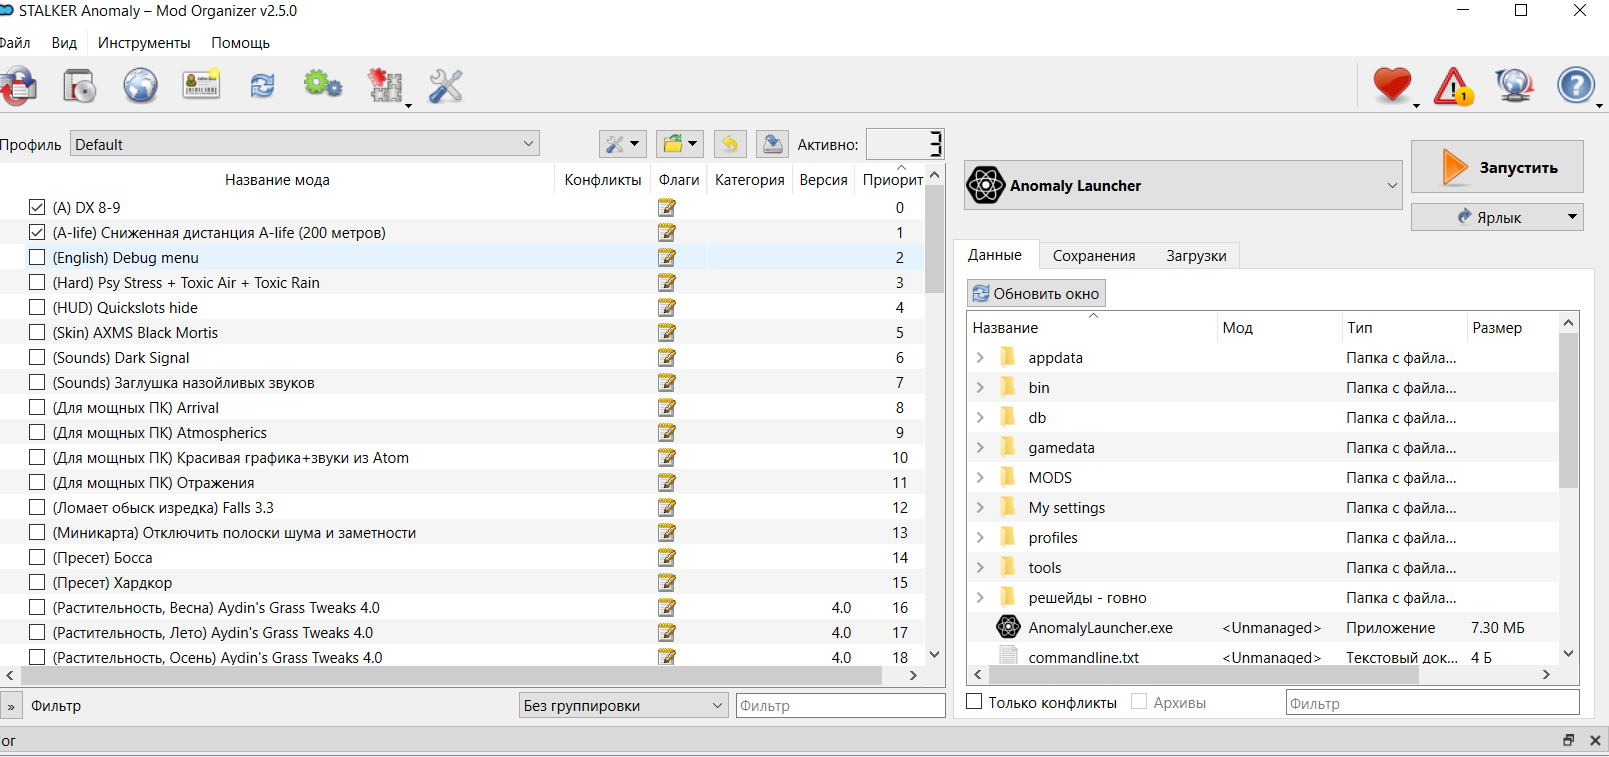Click the Обновить окно button
1609x757 pixels.
(1036, 294)
